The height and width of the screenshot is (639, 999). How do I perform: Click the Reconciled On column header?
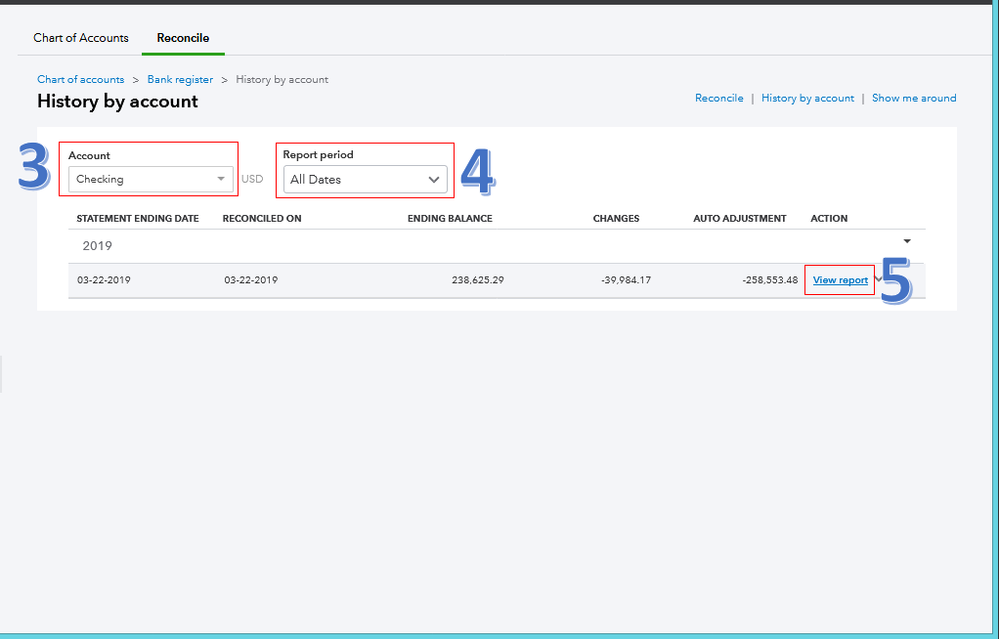pyautogui.click(x=262, y=219)
